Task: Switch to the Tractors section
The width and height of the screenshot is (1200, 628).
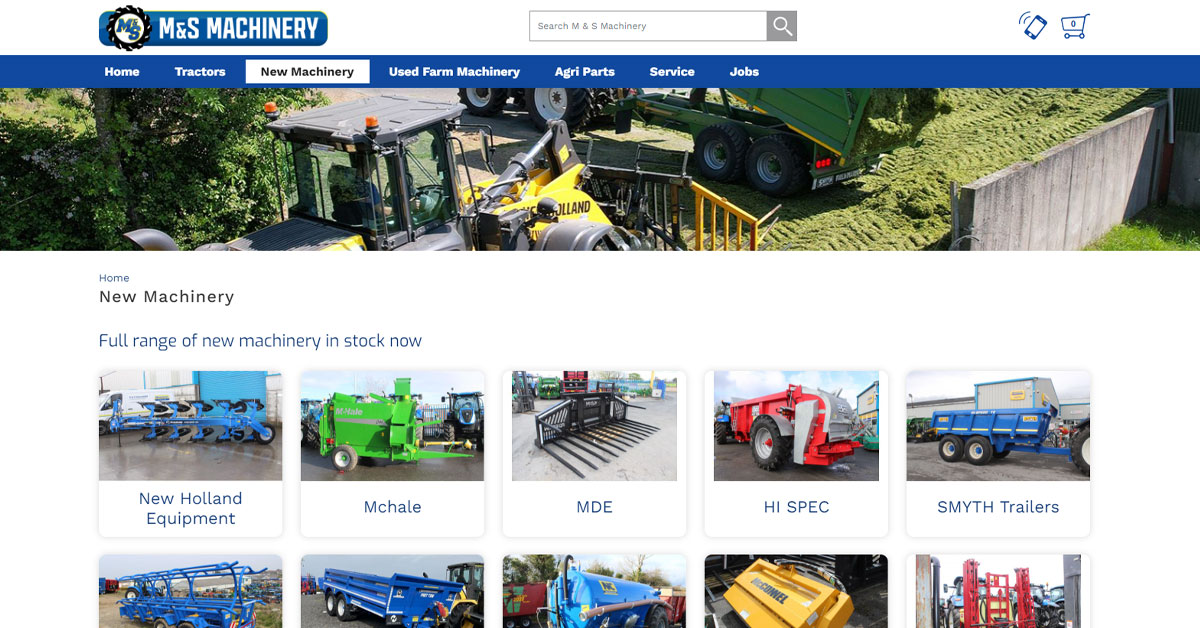Action: coord(199,71)
